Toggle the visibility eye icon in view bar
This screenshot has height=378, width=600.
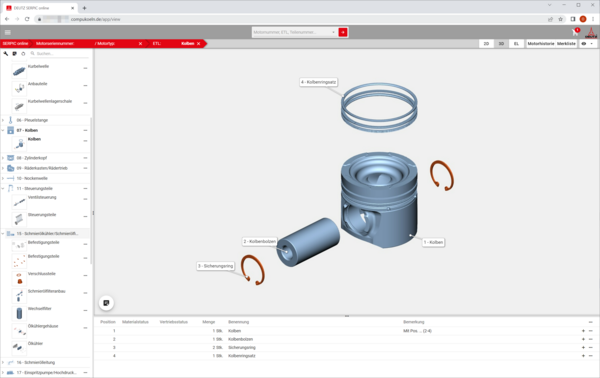click(x=584, y=44)
